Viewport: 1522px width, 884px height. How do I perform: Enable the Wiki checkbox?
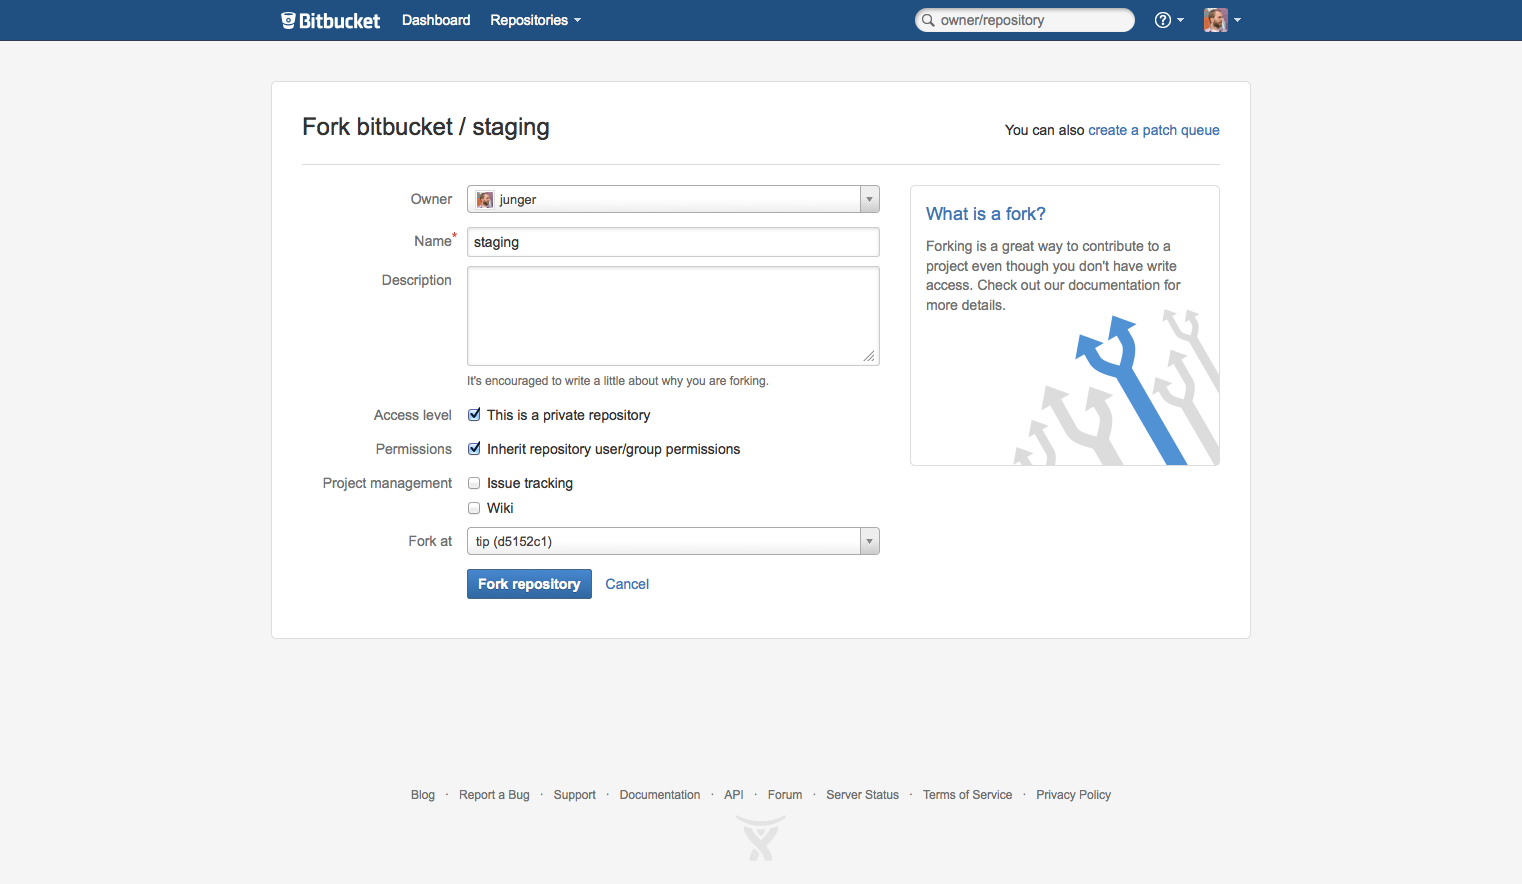coord(474,507)
